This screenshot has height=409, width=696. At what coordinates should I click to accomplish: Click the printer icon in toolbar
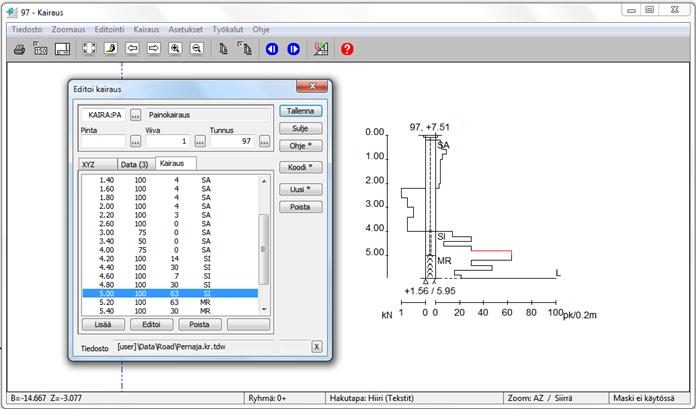(x=19, y=49)
